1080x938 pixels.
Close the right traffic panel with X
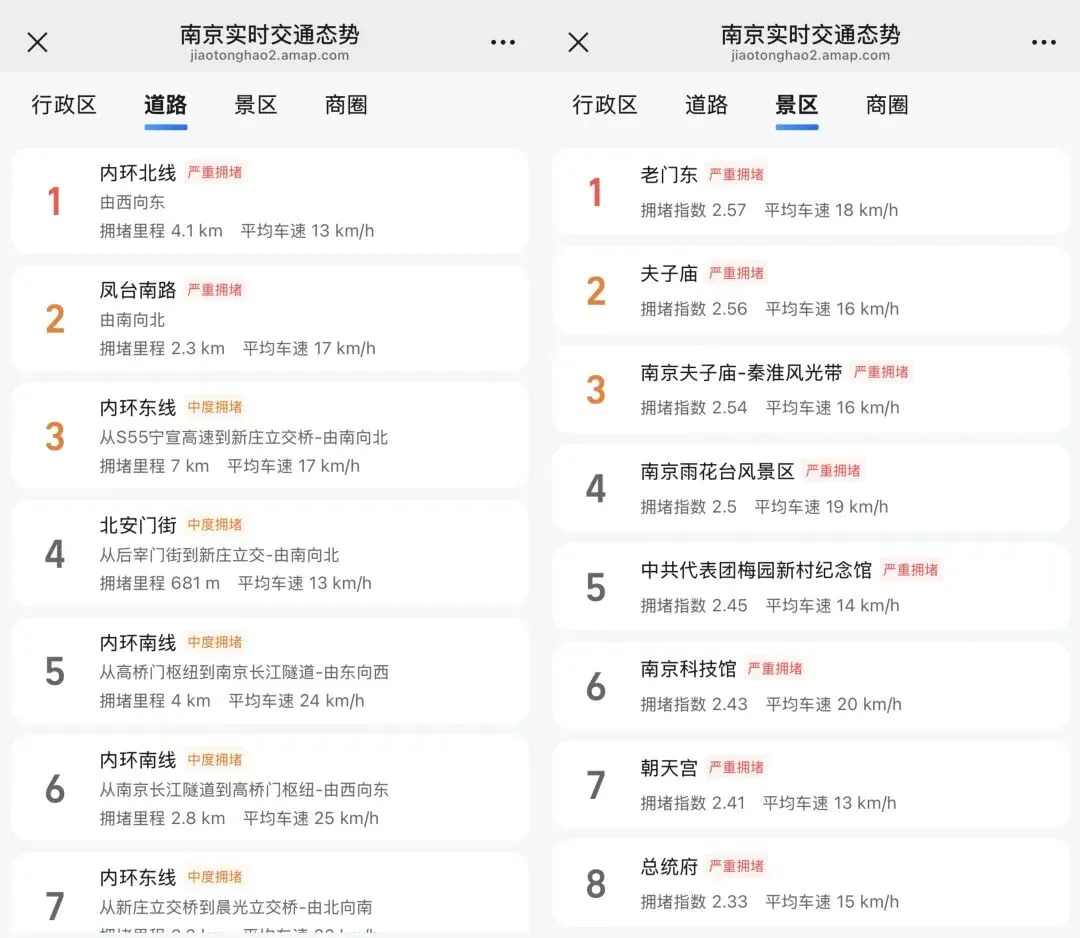pos(578,42)
